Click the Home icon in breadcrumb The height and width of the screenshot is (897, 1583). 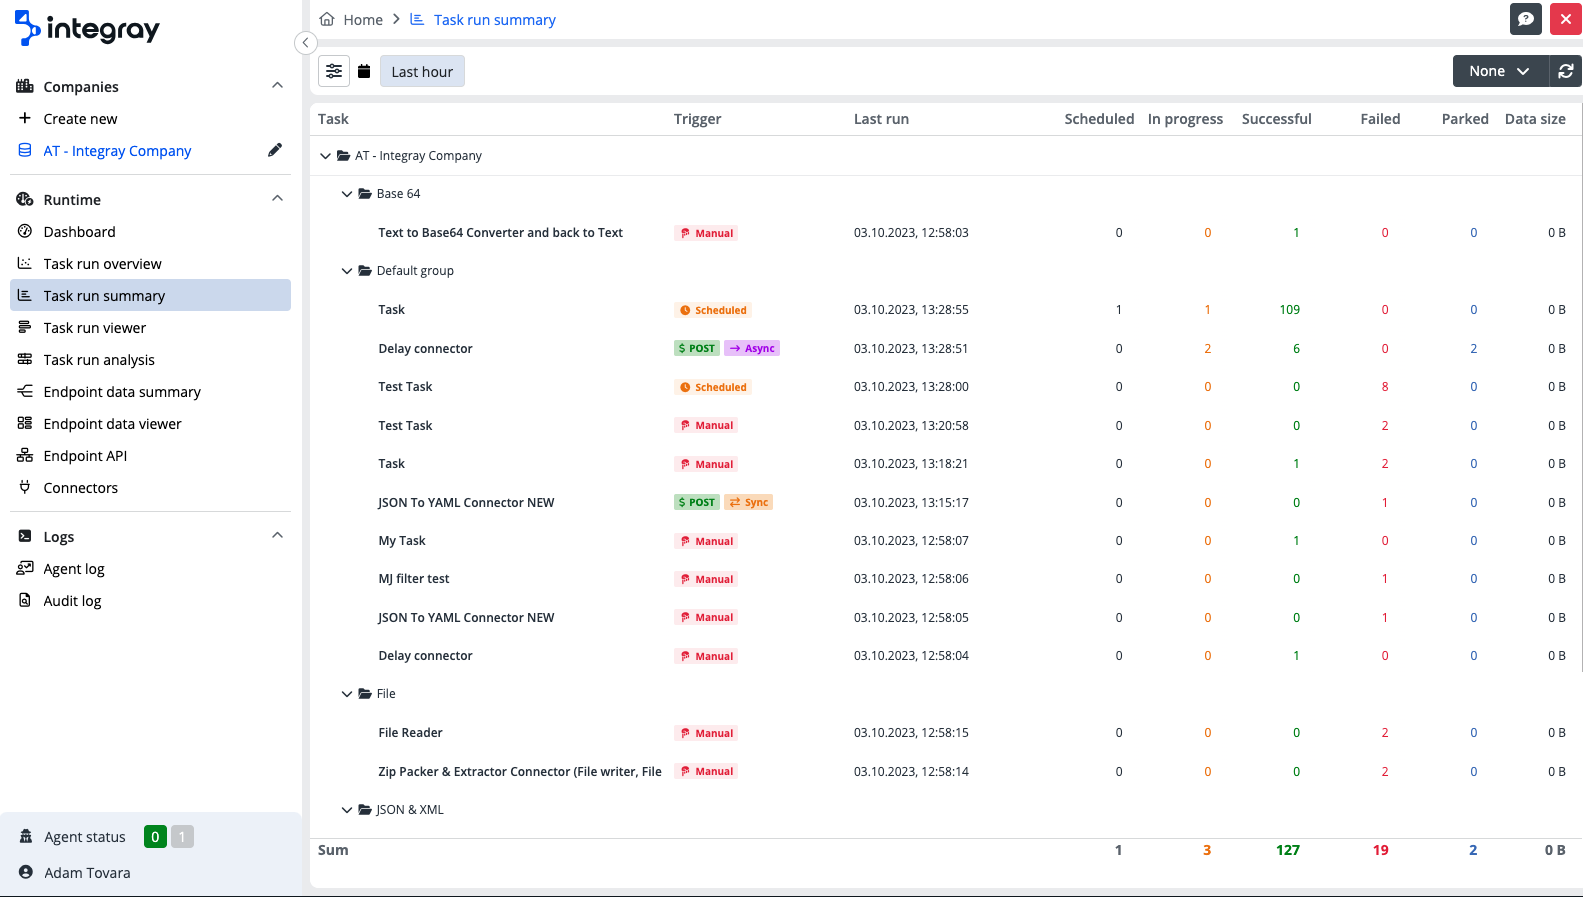pyautogui.click(x=327, y=19)
